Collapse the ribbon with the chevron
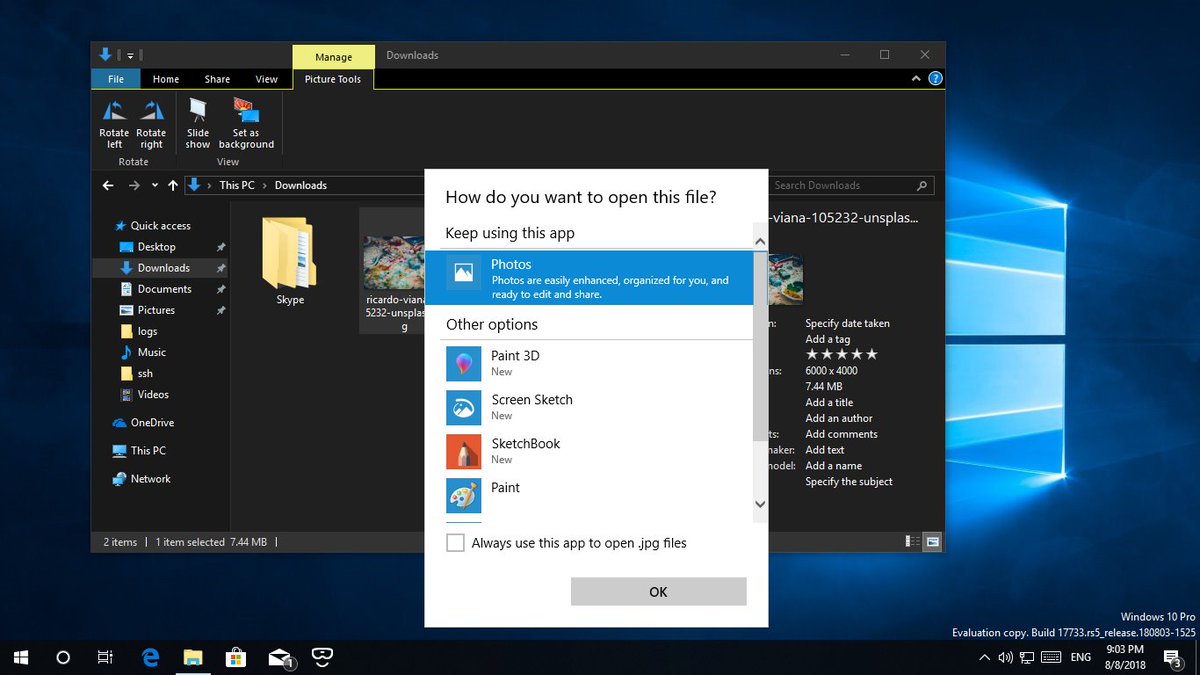 (x=916, y=79)
